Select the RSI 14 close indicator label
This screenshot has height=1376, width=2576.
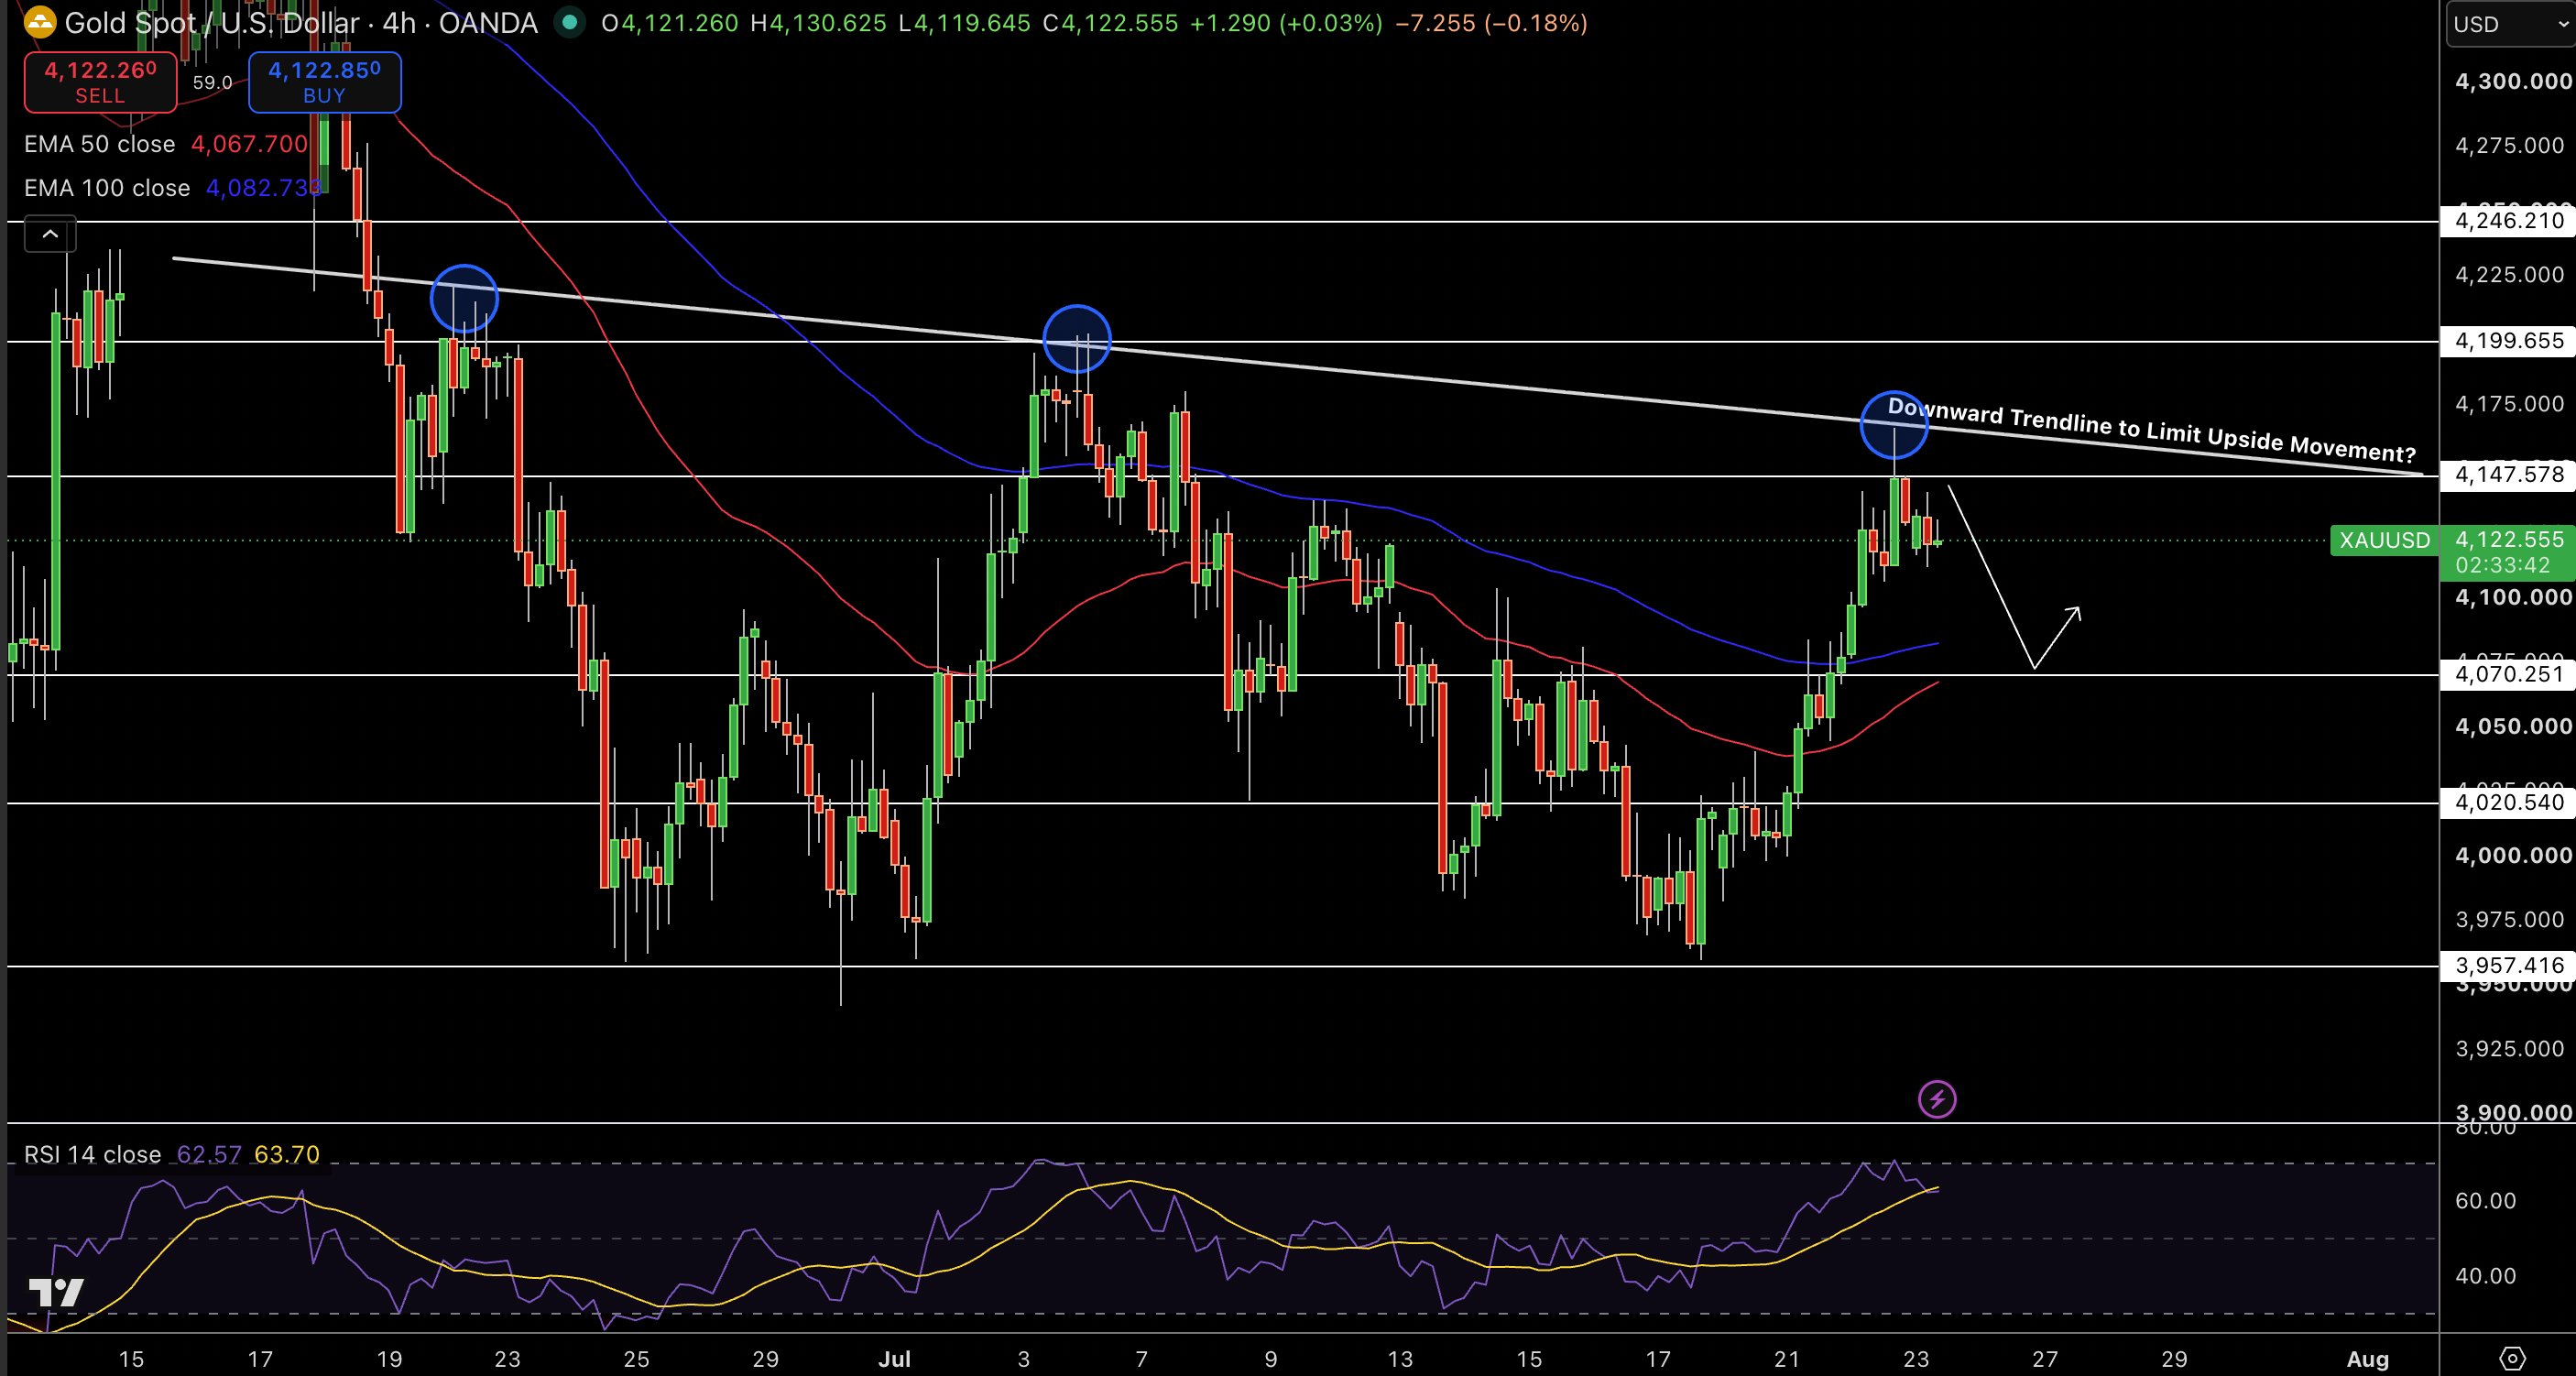92,1154
